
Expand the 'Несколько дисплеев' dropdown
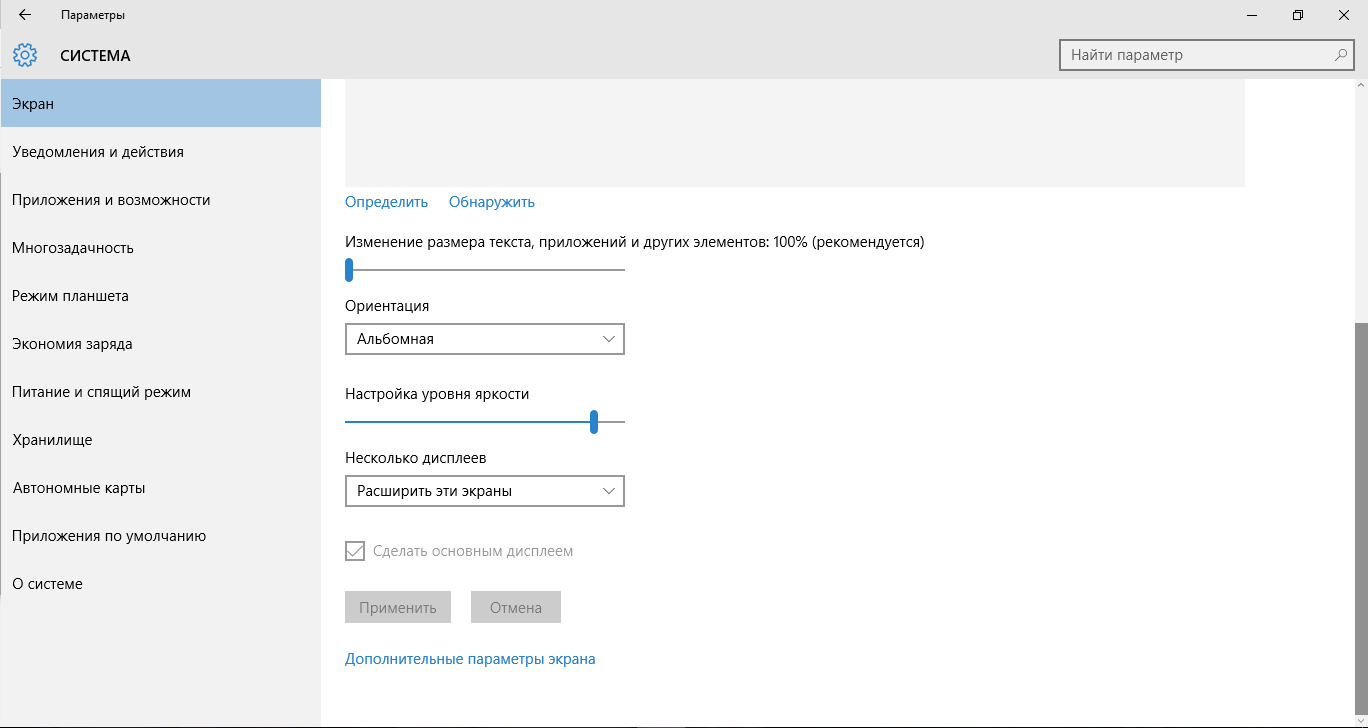[484, 491]
